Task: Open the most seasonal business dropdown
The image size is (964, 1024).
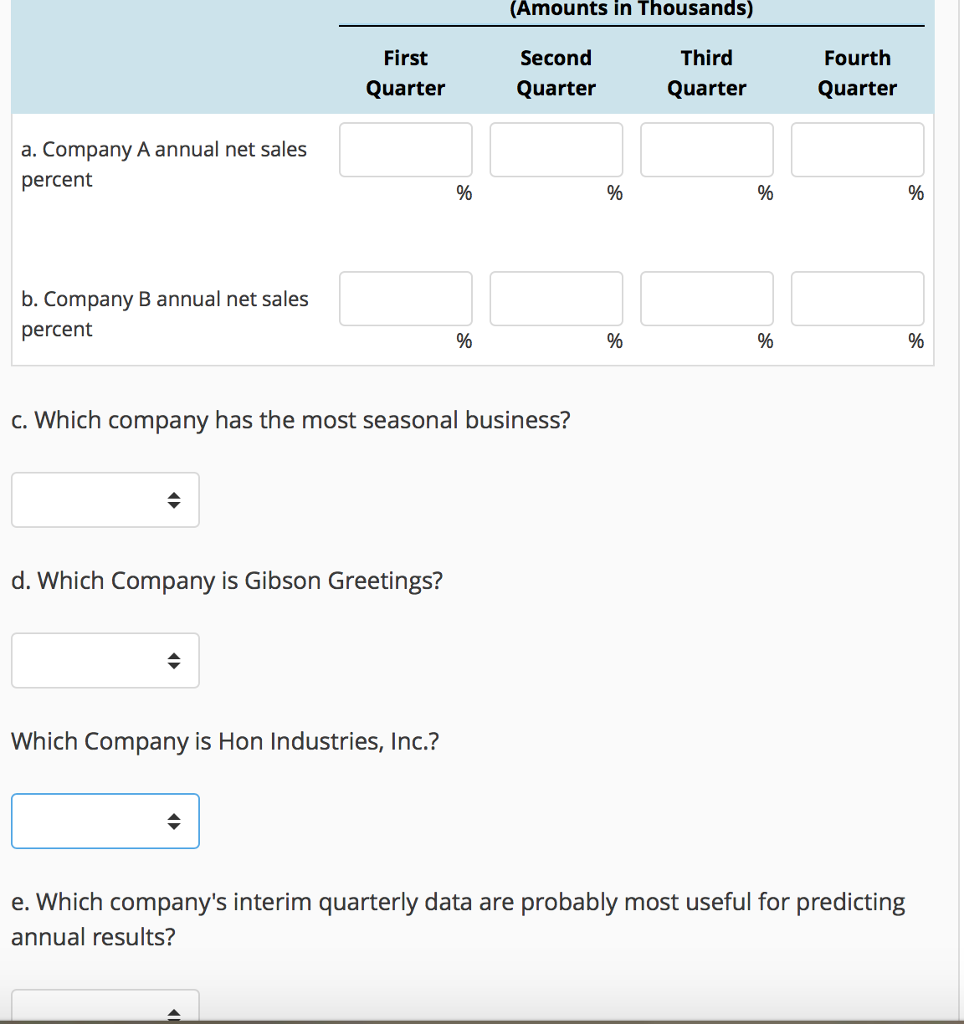Action: pos(105,500)
